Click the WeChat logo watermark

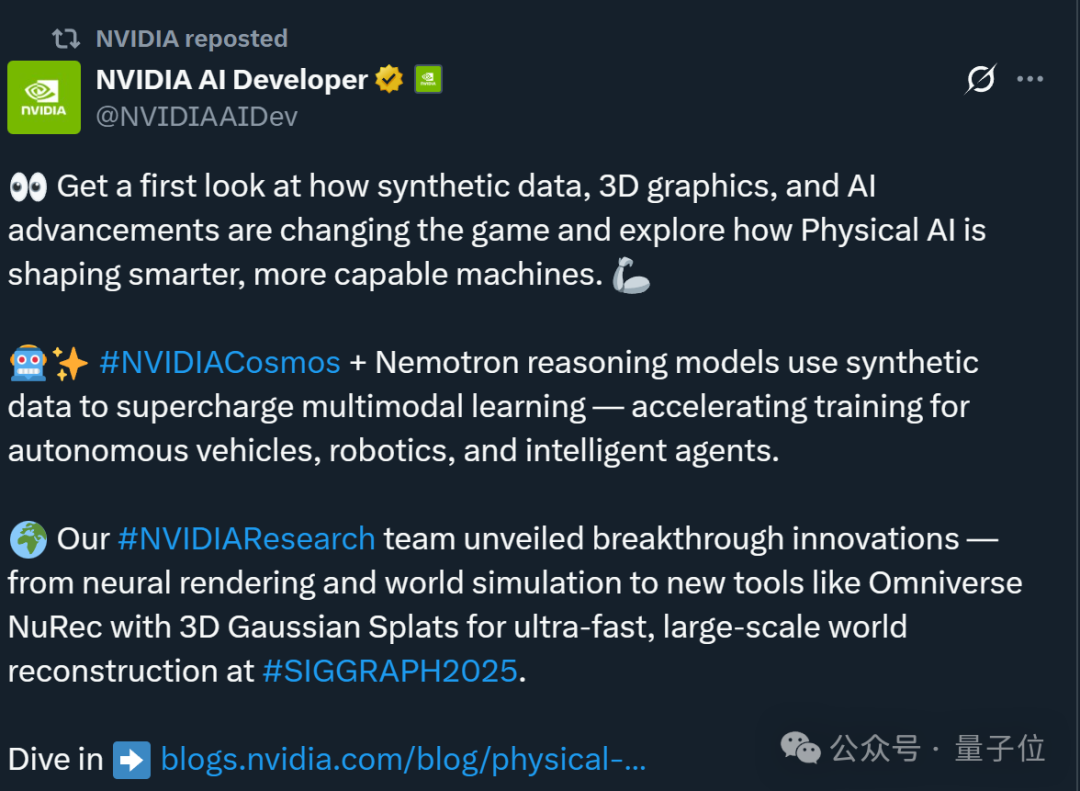(800, 747)
